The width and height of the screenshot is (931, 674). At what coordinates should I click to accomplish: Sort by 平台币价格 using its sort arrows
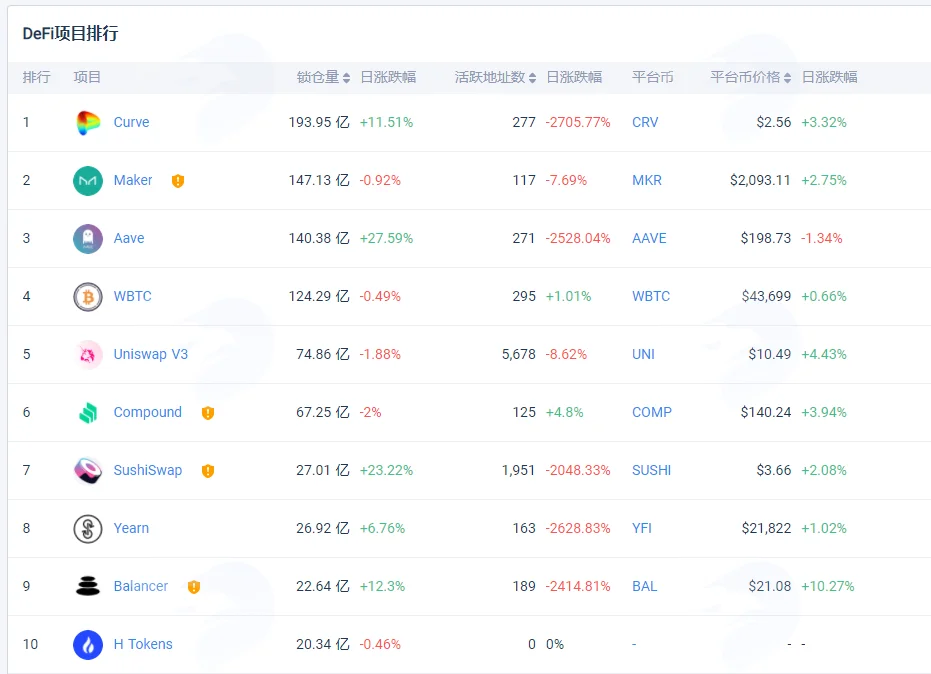787,78
